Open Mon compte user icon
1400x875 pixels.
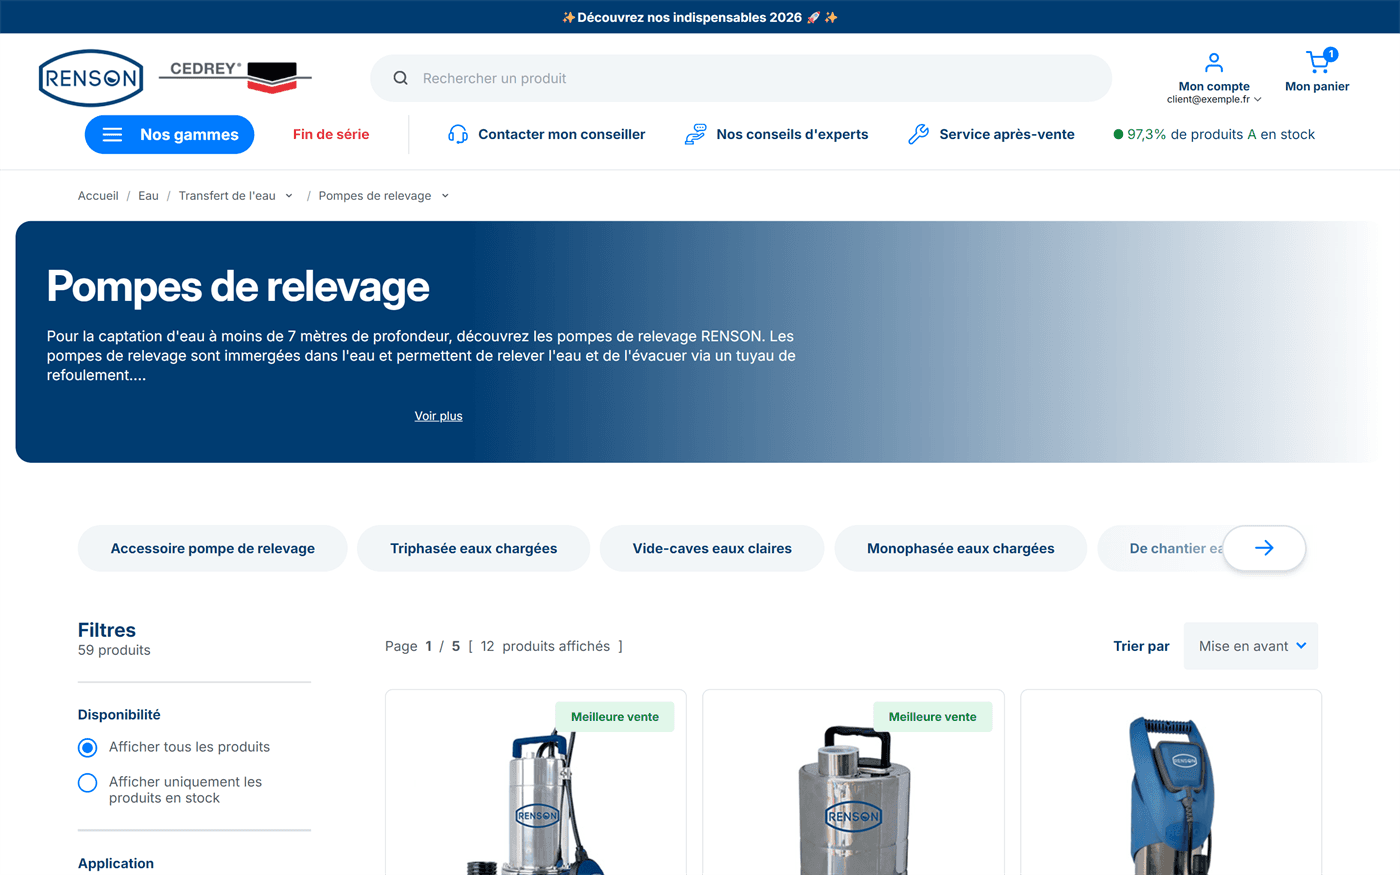(1214, 62)
